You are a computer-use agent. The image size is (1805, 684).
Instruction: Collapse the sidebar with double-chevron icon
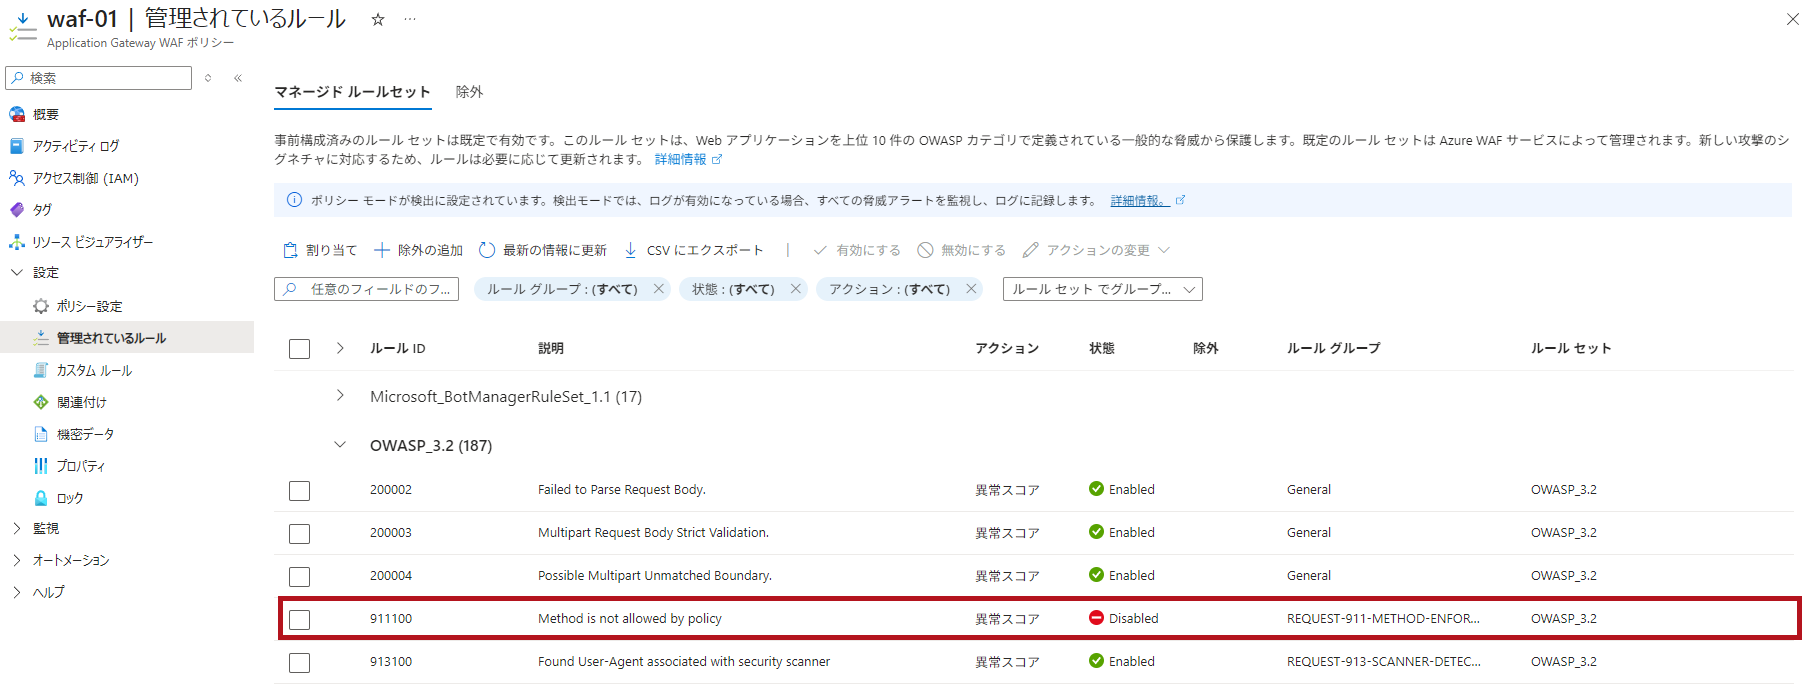point(238,78)
